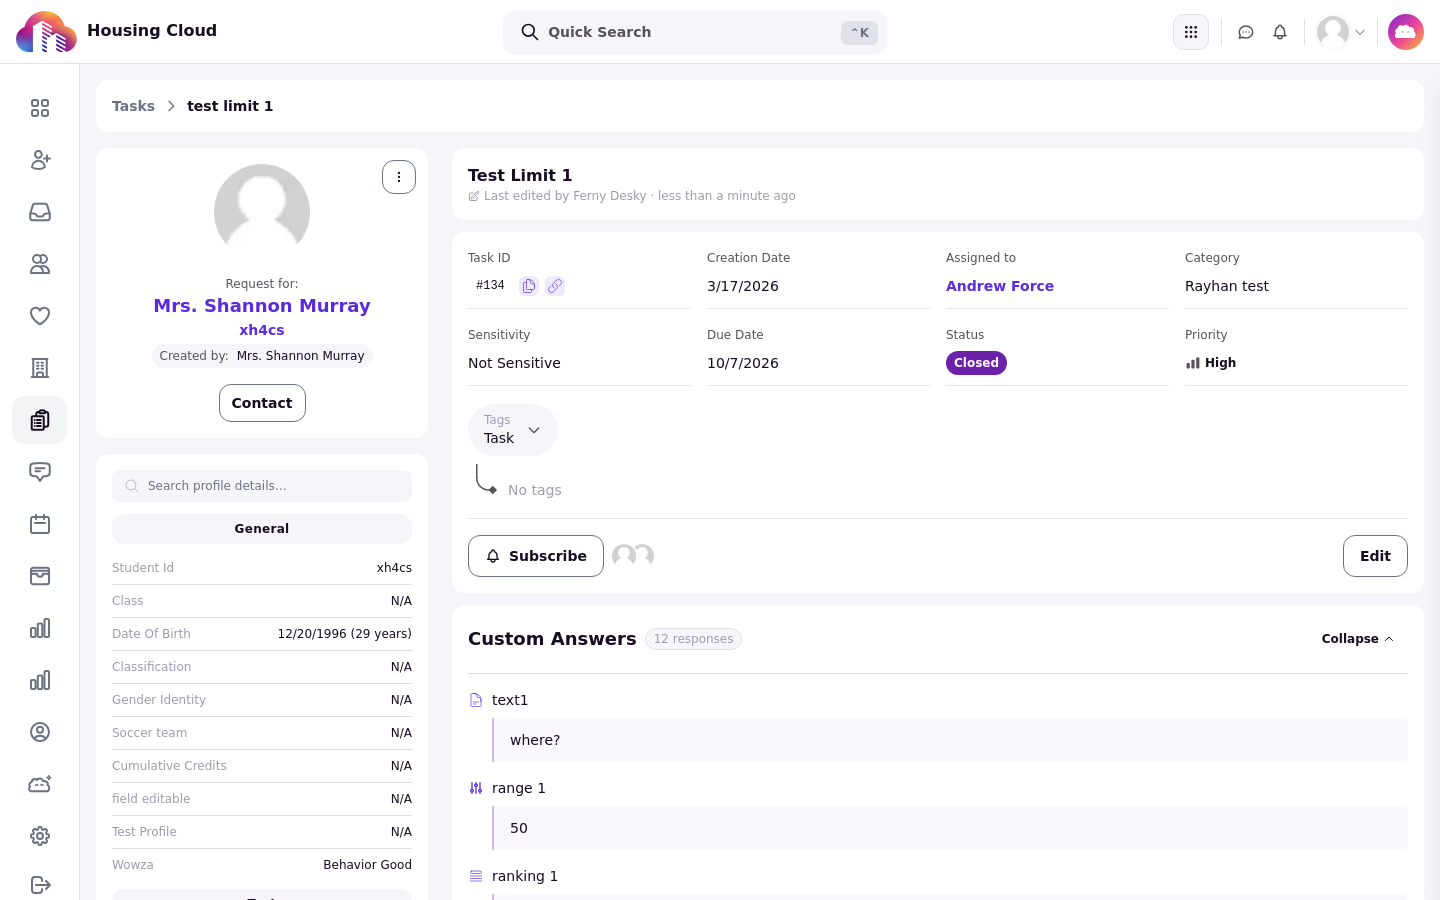1440x900 pixels.
Task: Open the Andrew Force assignee link
Action: tap(1000, 286)
